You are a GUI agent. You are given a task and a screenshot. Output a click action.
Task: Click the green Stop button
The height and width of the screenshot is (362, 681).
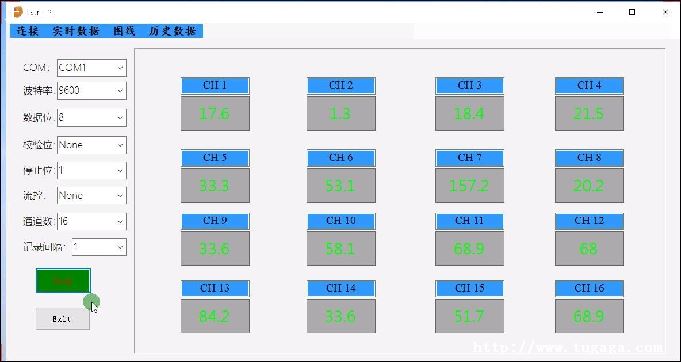tap(63, 280)
